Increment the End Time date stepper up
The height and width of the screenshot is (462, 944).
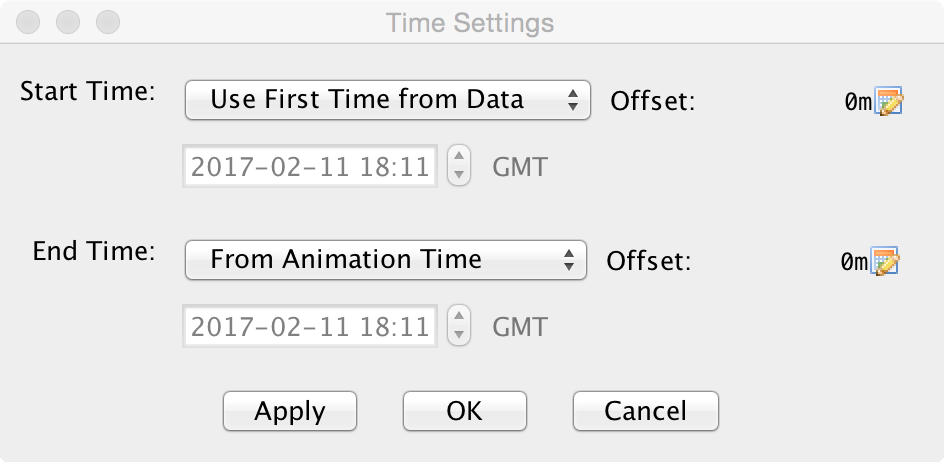click(458, 317)
